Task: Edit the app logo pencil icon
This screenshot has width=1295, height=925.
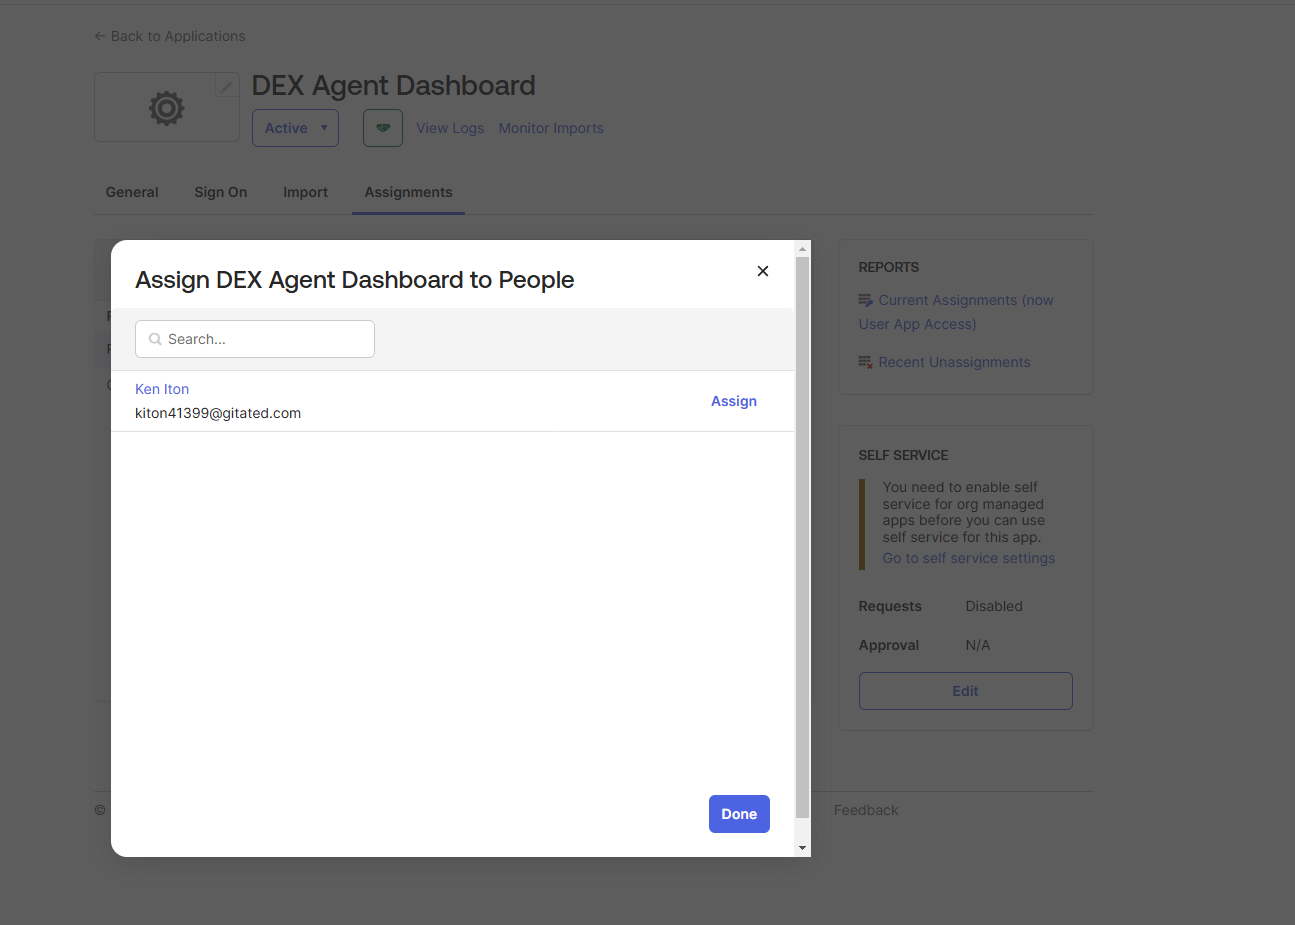Action: point(227,87)
